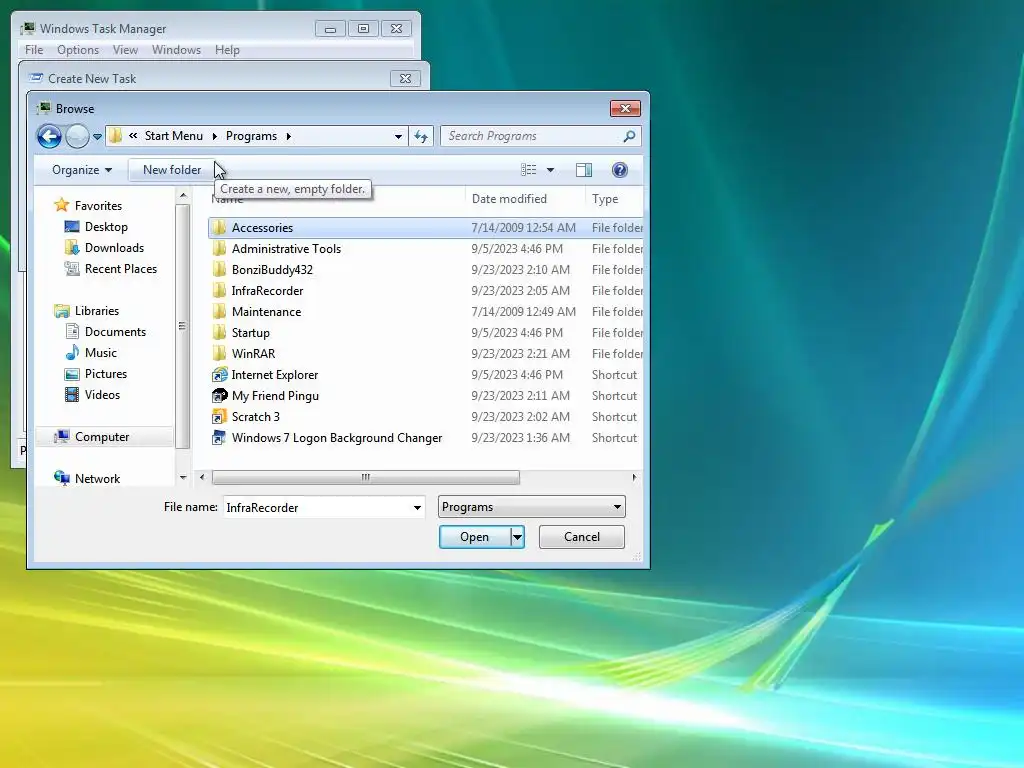Toggle the preview pane icon
1024x768 pixels.
[x=584, y=170]
